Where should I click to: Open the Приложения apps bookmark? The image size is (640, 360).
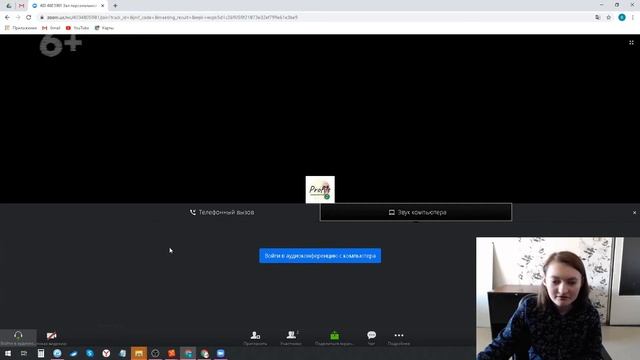click(20, 28)
